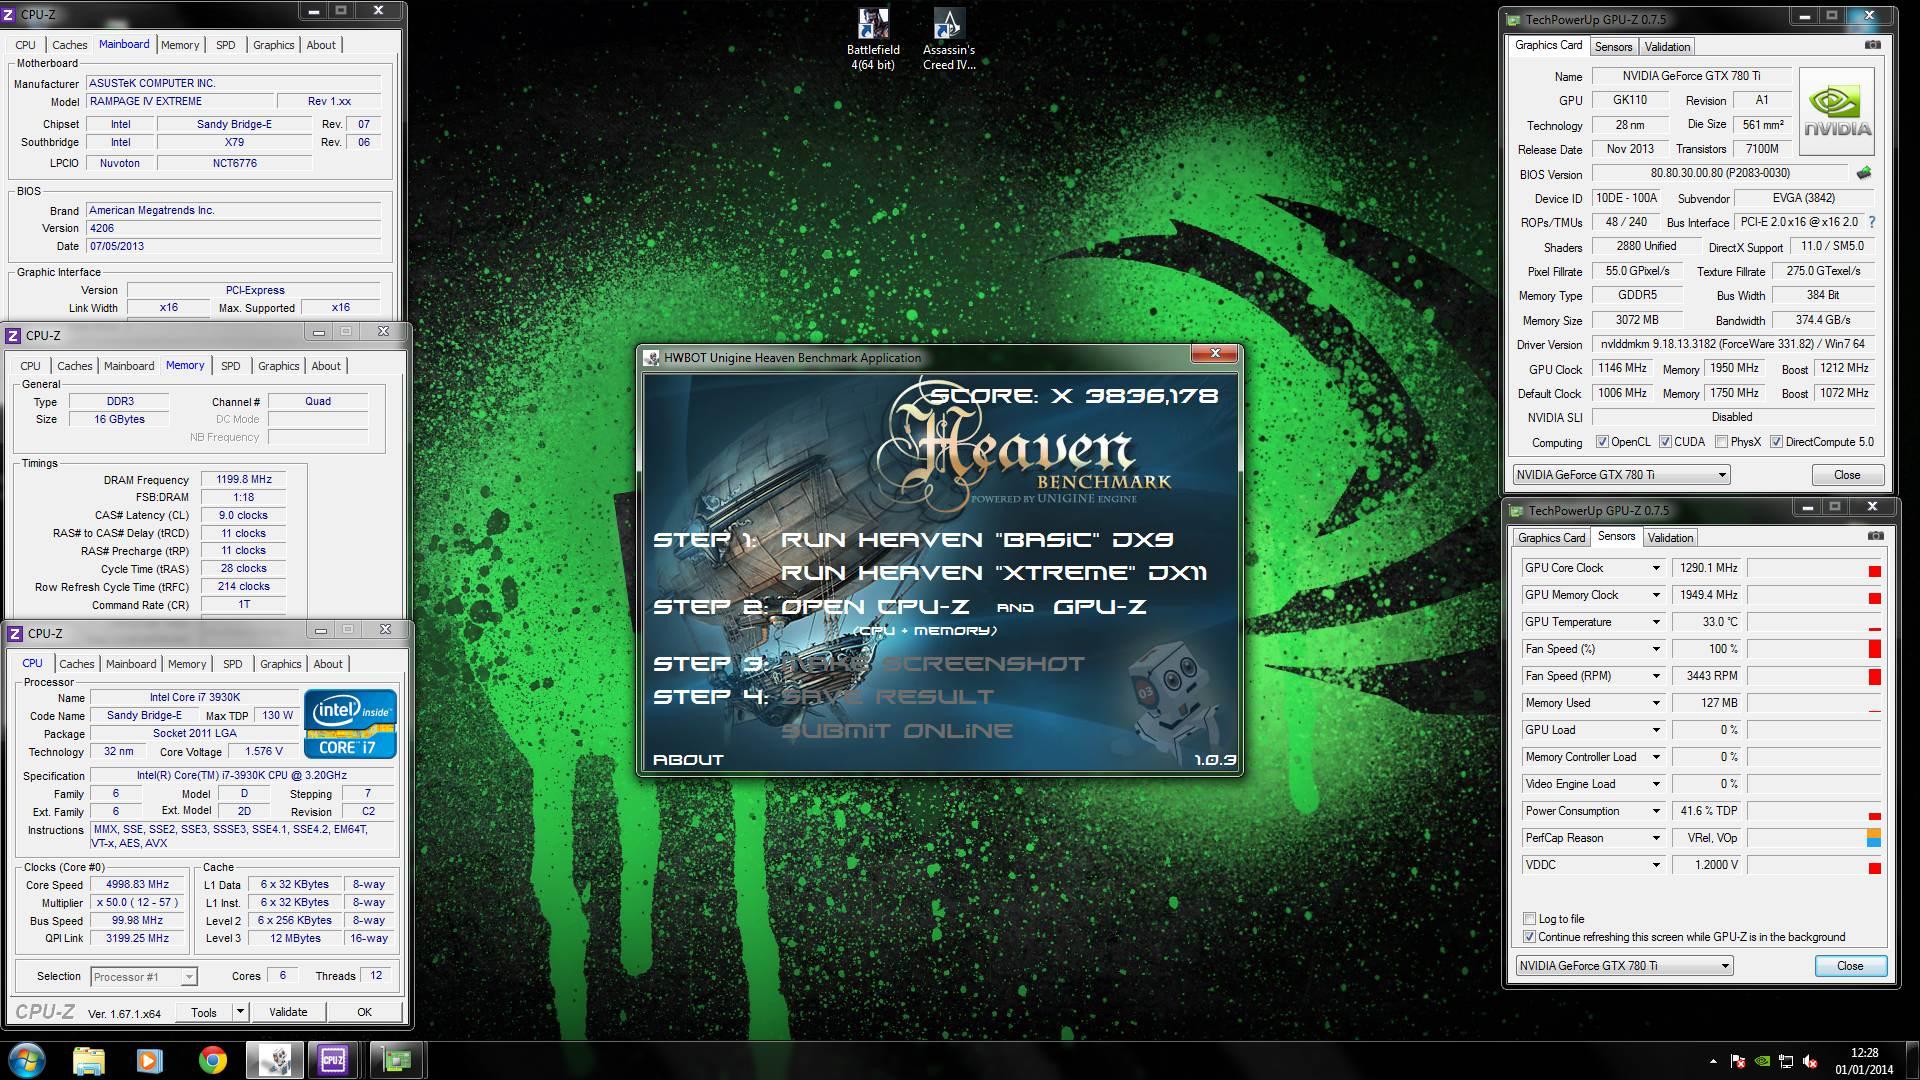Screen dimensions: 1920x1080
Task: Toggle Continue refreshing in background checkbox
Action: pos(1529,937)
